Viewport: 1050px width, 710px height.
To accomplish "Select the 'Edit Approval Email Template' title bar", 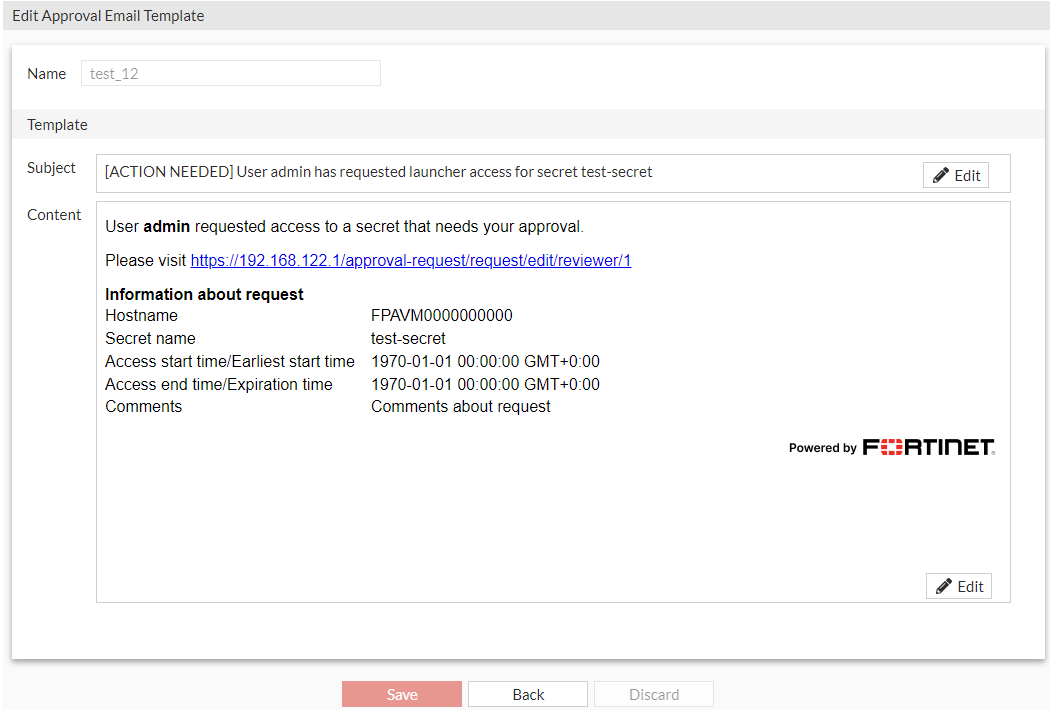I will click(108, 15).
